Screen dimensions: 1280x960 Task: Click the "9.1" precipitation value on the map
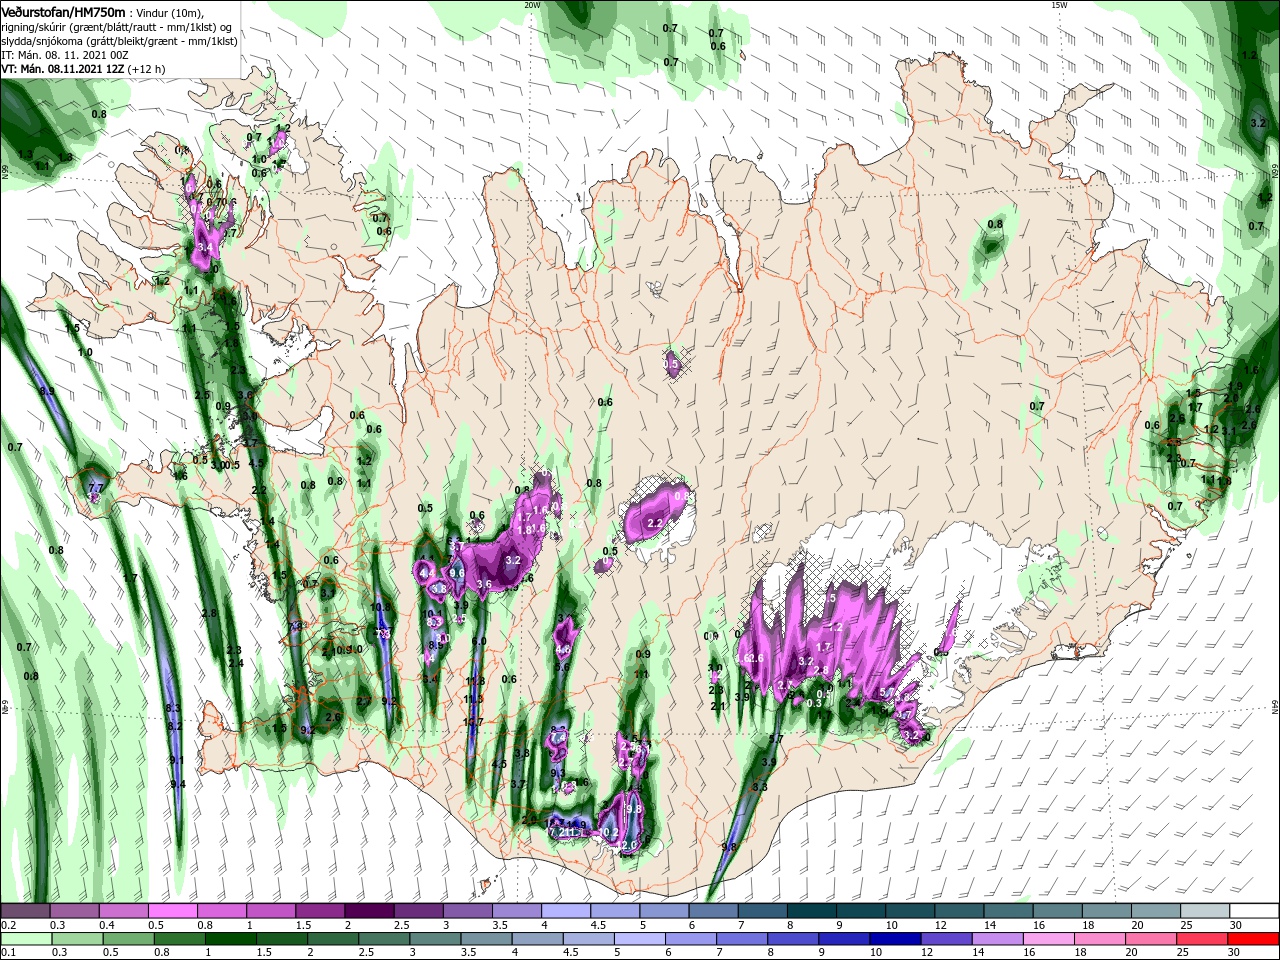point(177,760)
